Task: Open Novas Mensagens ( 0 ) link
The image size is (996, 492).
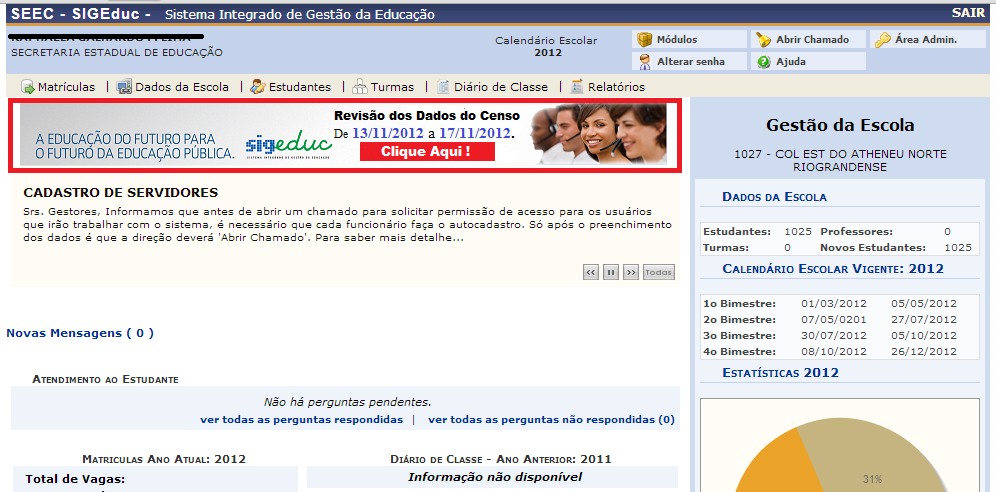Action: [80, 333]
